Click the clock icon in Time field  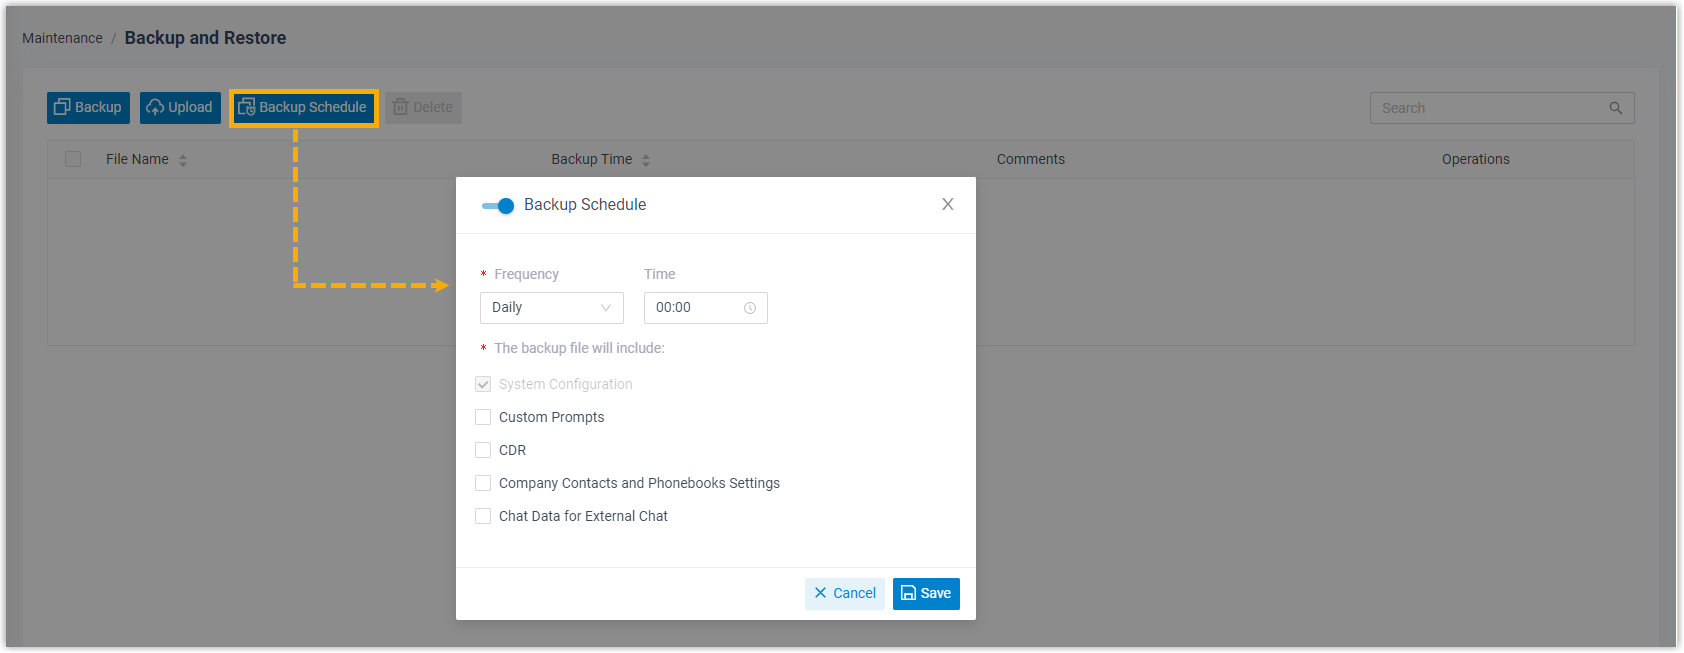point(750,308)
